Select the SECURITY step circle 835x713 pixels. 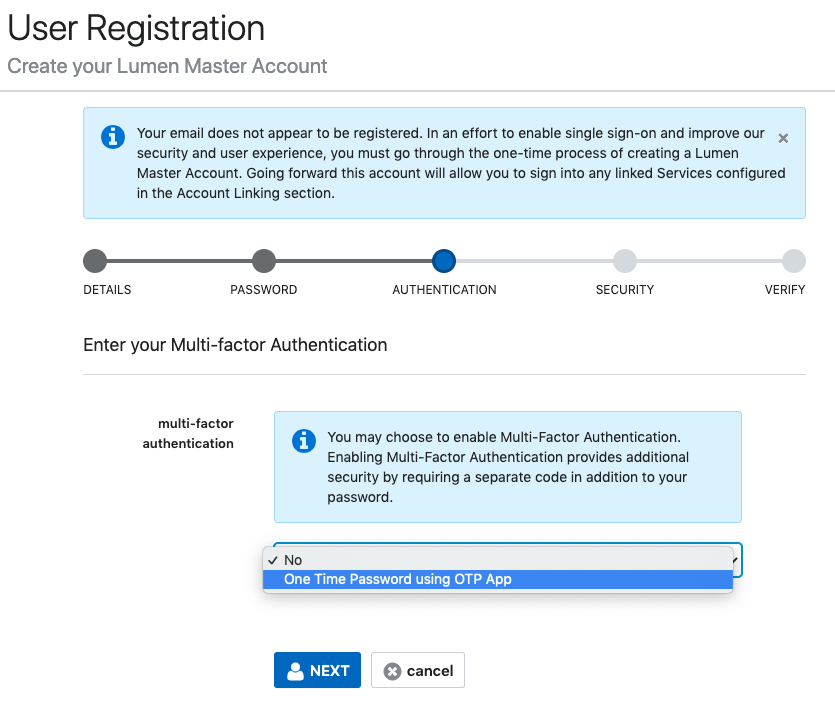[x=625, y=261]
